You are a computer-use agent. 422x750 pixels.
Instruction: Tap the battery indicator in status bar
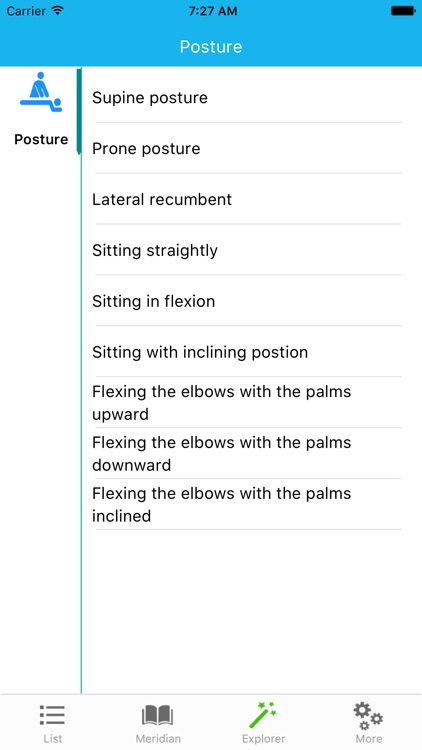coord(403,11)
